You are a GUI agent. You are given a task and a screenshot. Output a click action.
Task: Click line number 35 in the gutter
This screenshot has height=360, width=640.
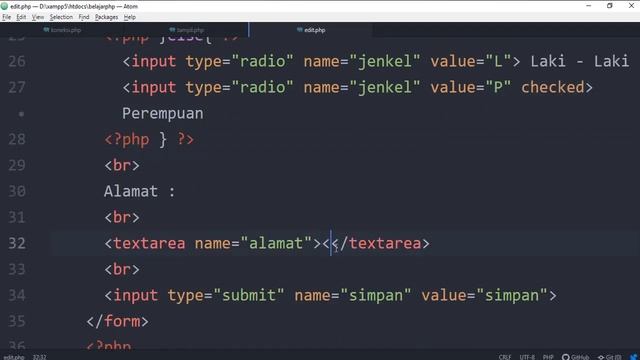pyautogui.click(x=17, y=321)
